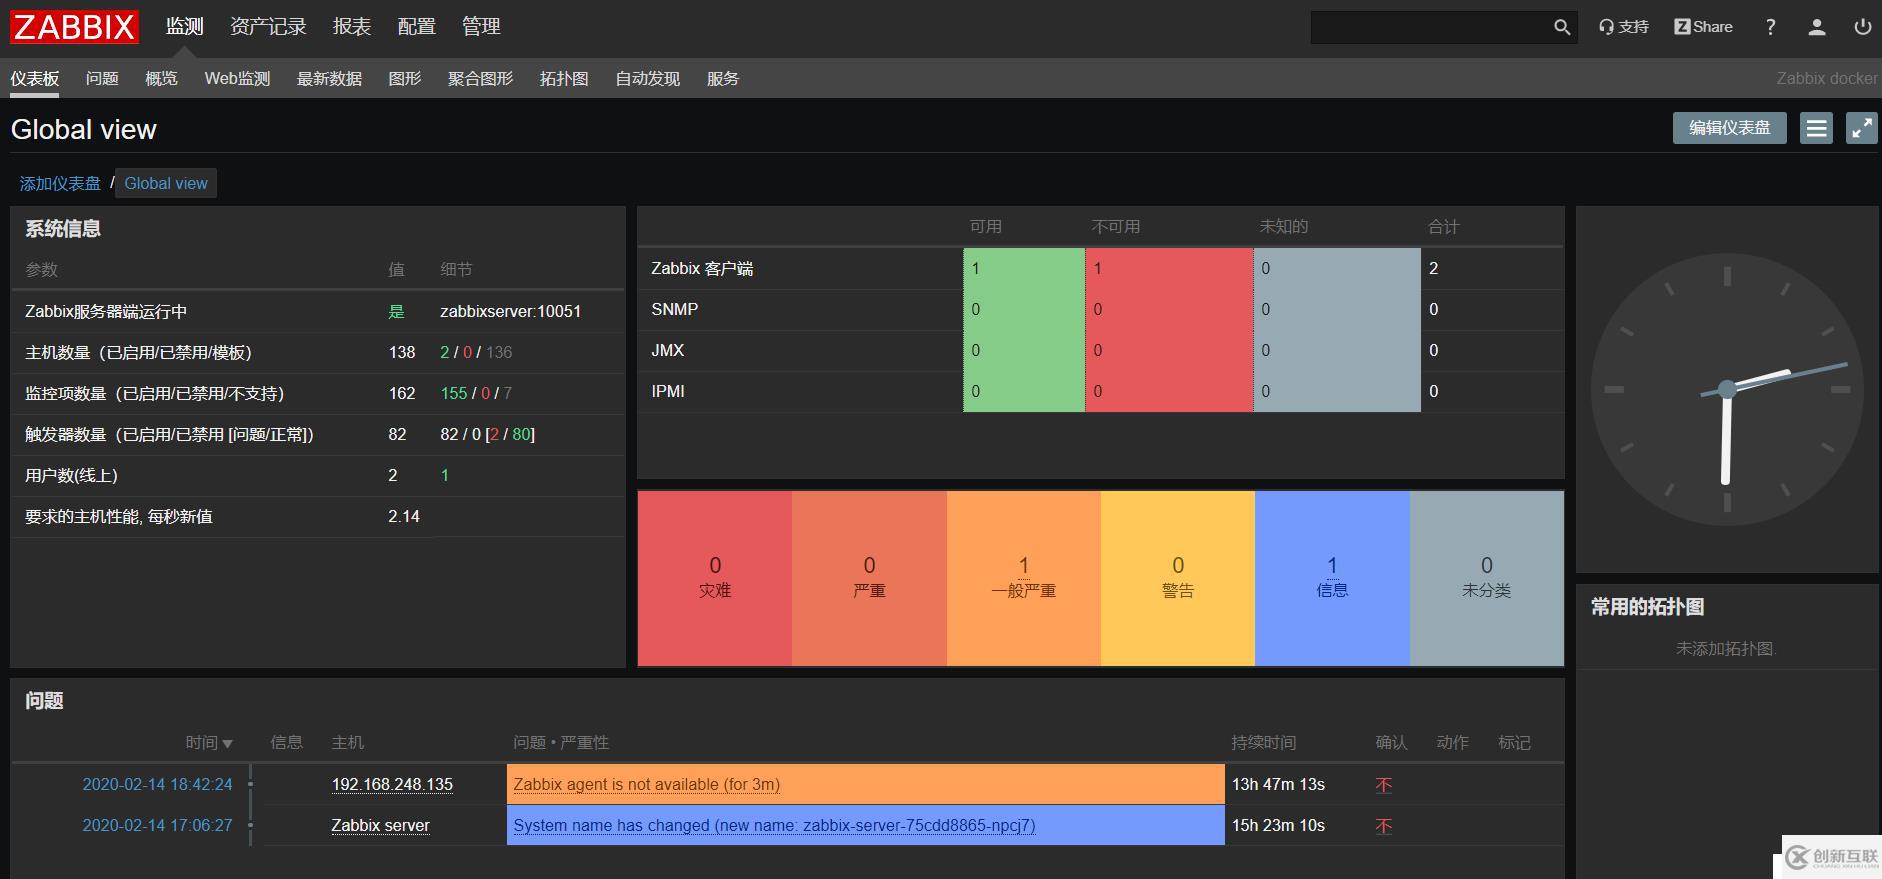Image resolution: width=1882 pixels, height=879 pixels.
Task: Switch to the 图形 submenu tab
Action: 405,78
